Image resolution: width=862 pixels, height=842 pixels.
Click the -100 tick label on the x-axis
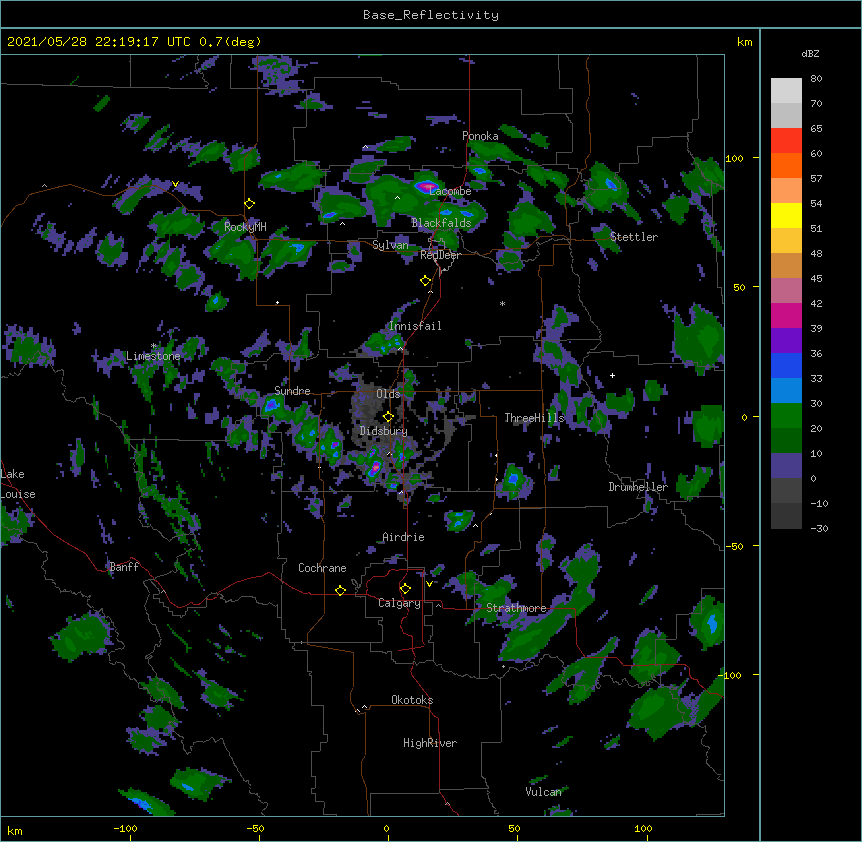pyautogui.click(x=125, y=828)
